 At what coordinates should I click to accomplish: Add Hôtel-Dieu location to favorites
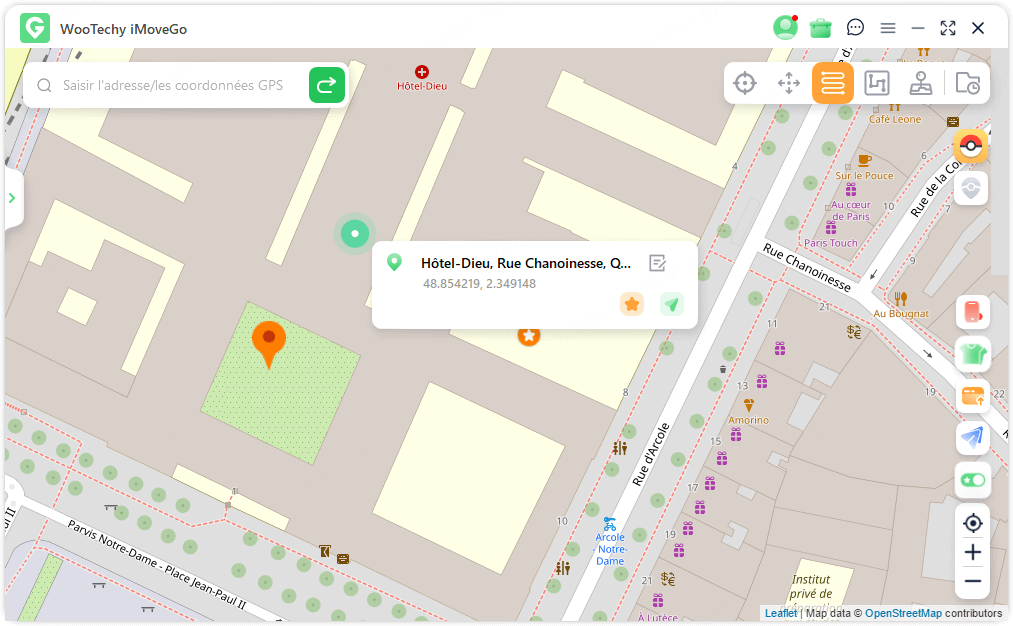coord(631,304)
